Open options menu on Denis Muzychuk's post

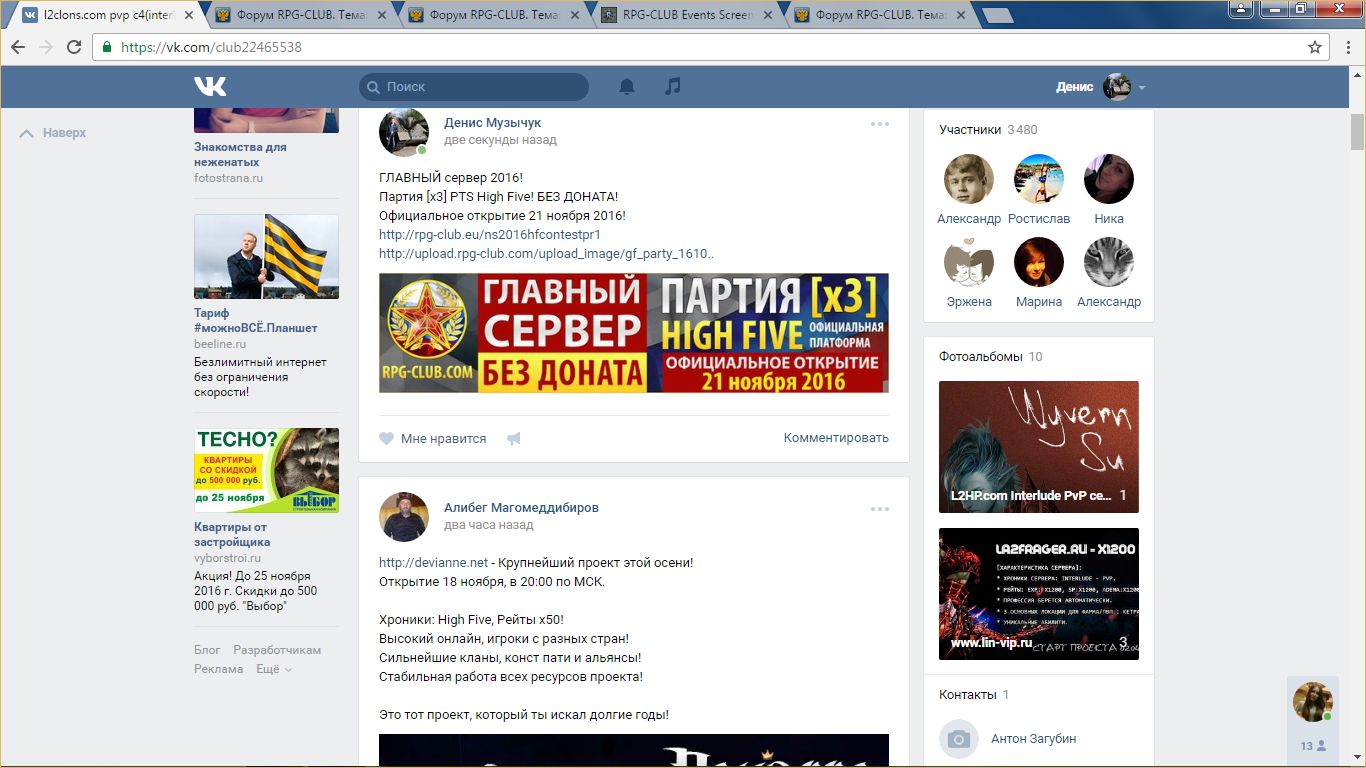[879, 124]
